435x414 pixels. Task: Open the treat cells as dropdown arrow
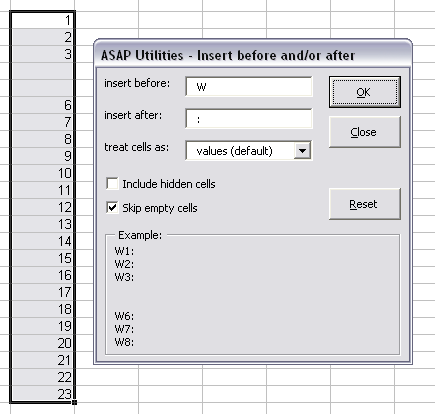click(302, 151)
